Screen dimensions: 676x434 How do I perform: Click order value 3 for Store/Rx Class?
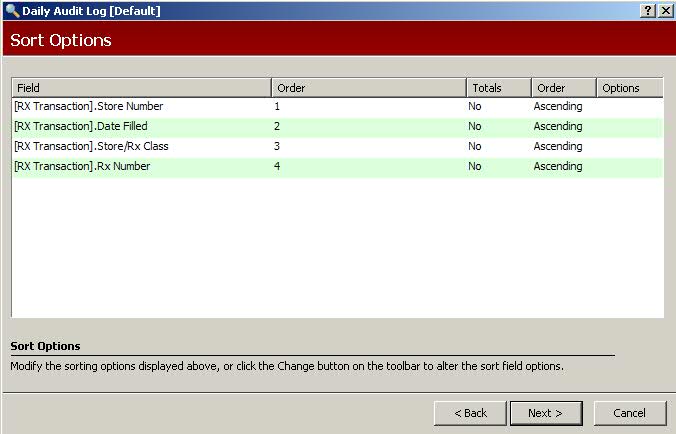pos(277,147)
